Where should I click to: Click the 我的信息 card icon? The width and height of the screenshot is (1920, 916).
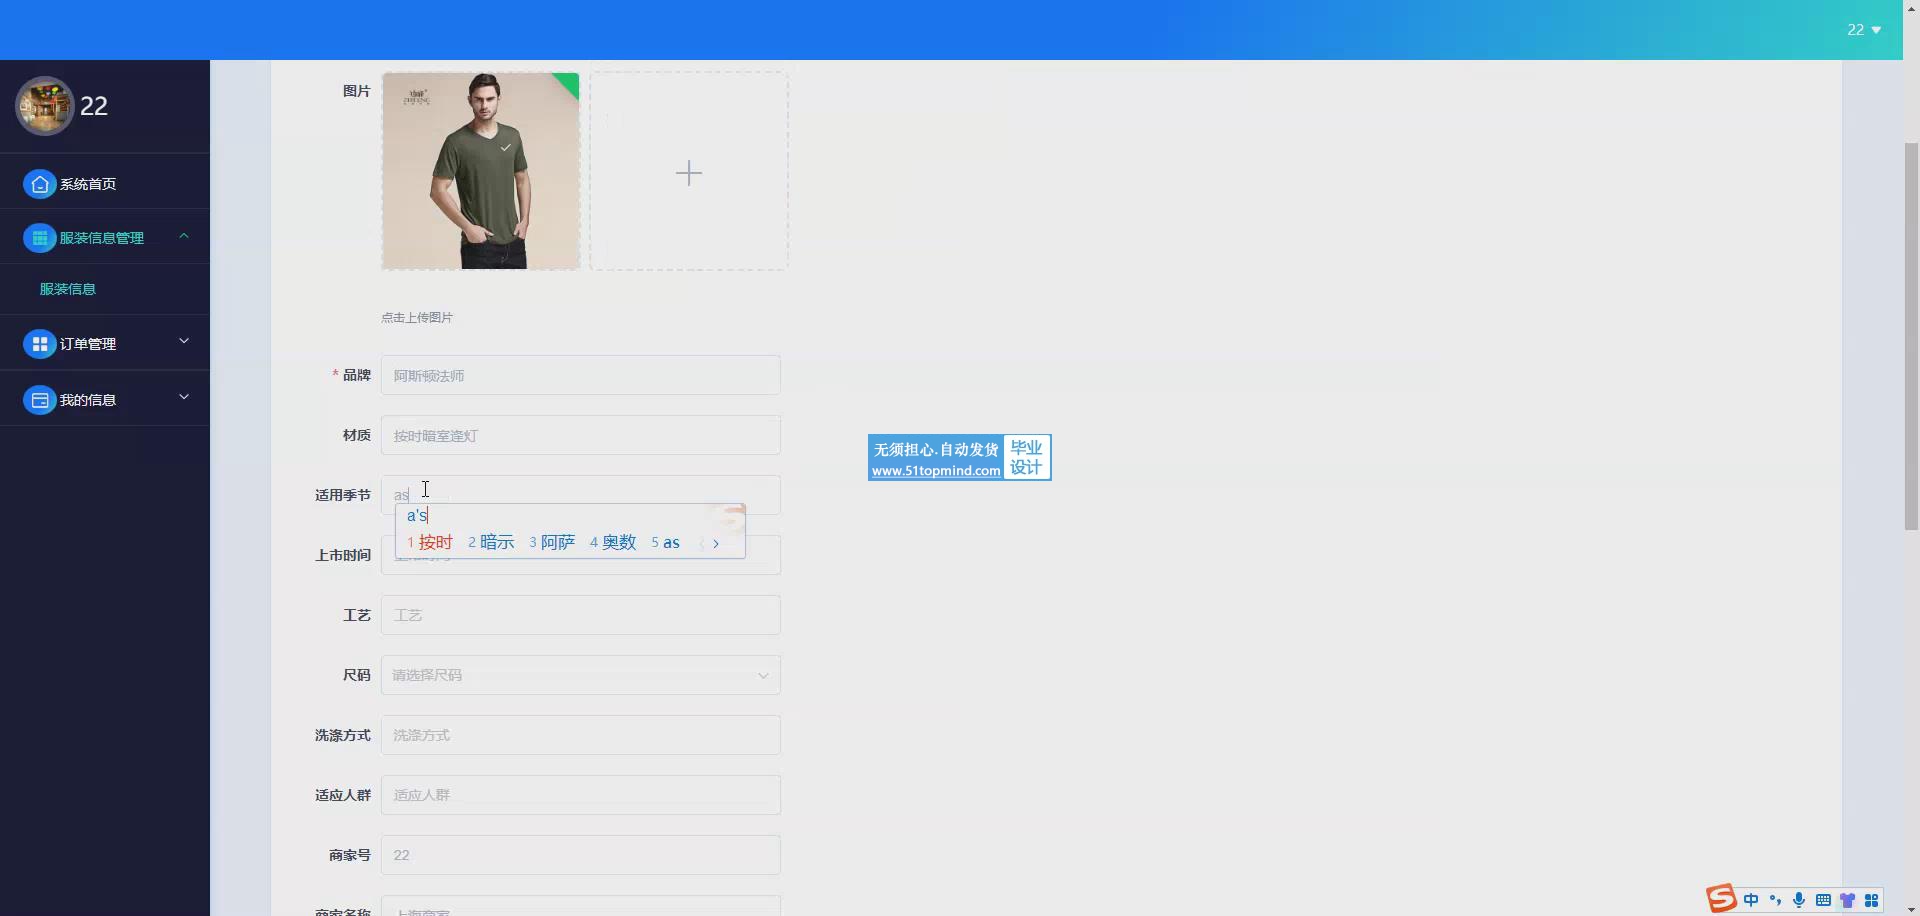(x=40, y=400)
